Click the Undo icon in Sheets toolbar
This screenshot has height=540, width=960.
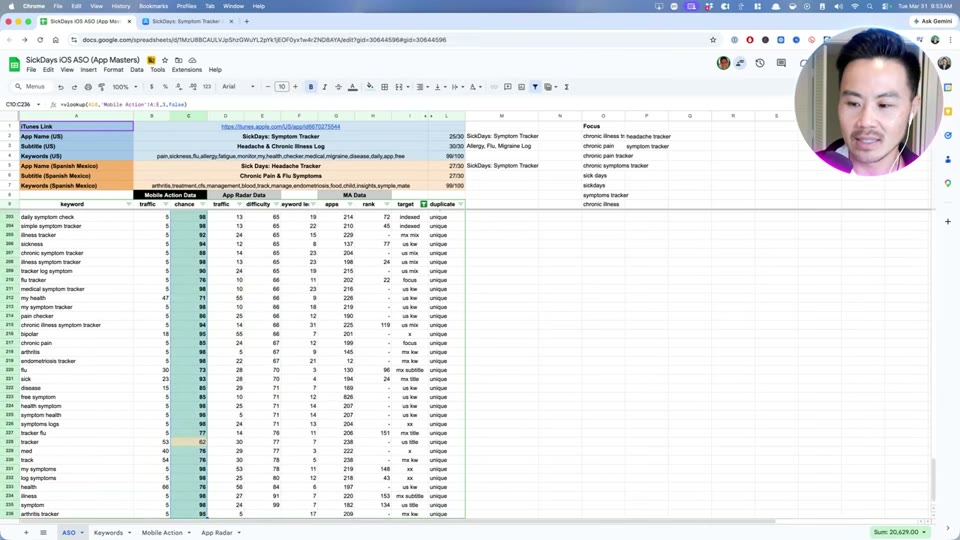(x=61, y=87)
